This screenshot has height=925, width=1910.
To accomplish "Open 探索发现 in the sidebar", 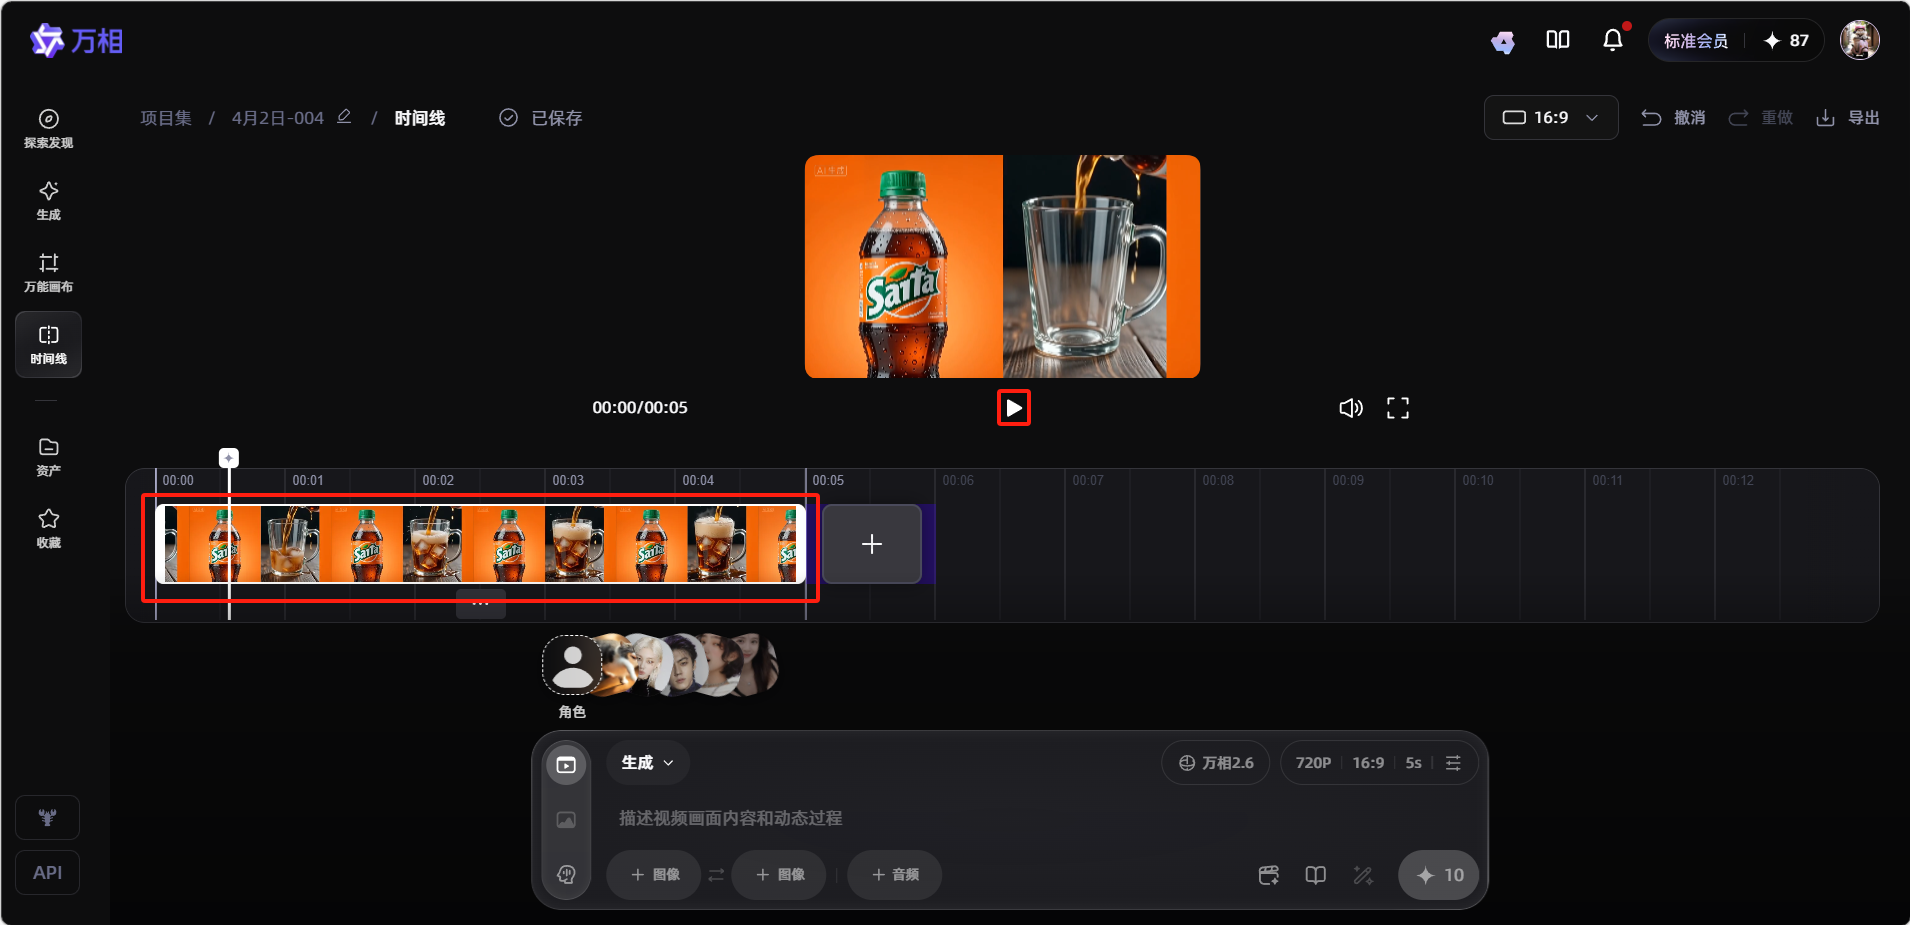I will 48,129.
